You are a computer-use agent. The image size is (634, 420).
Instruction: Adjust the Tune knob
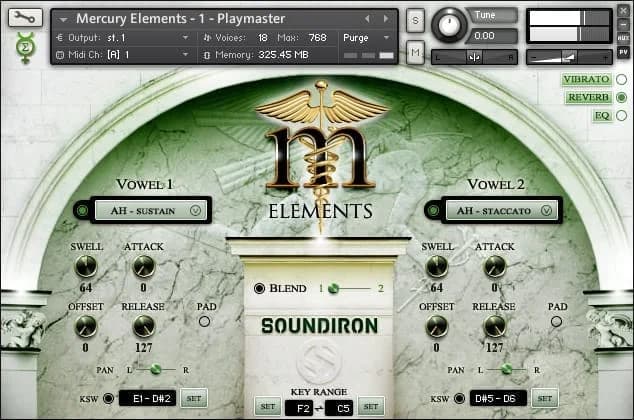[x=448, y=25]
